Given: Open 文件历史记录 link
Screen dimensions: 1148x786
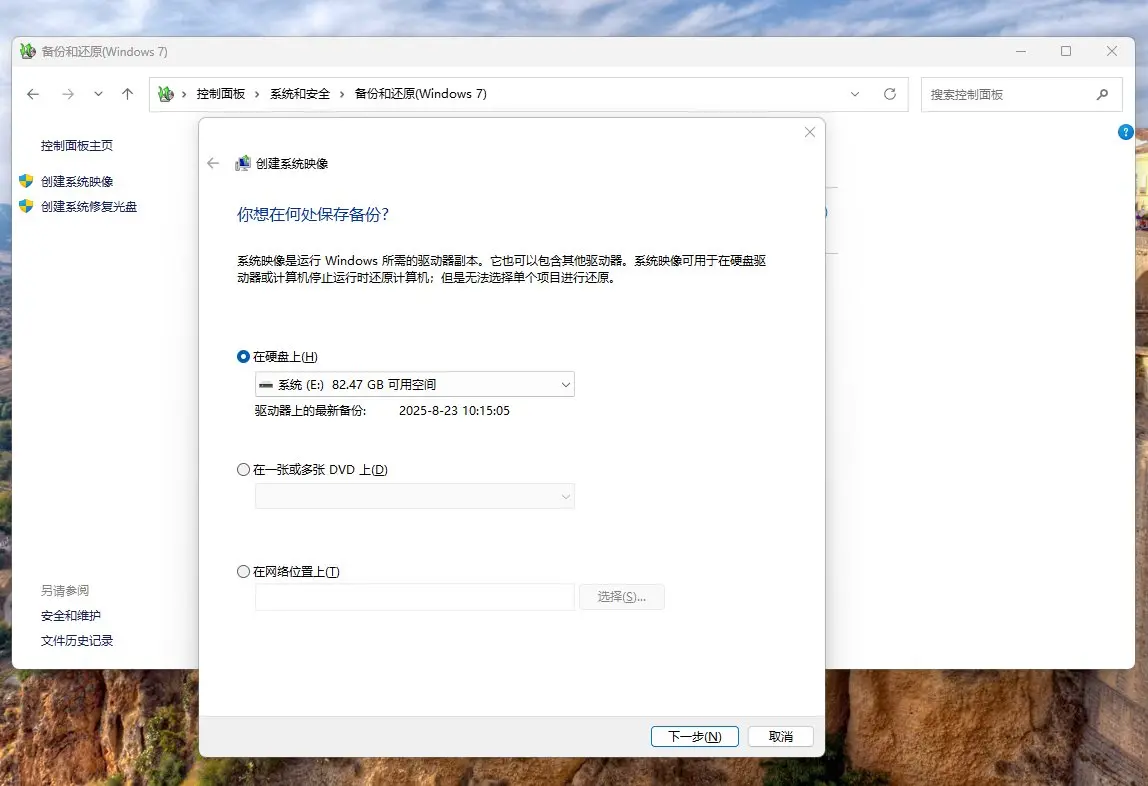Looking at the screenshot, I should [x=77, y=640].
